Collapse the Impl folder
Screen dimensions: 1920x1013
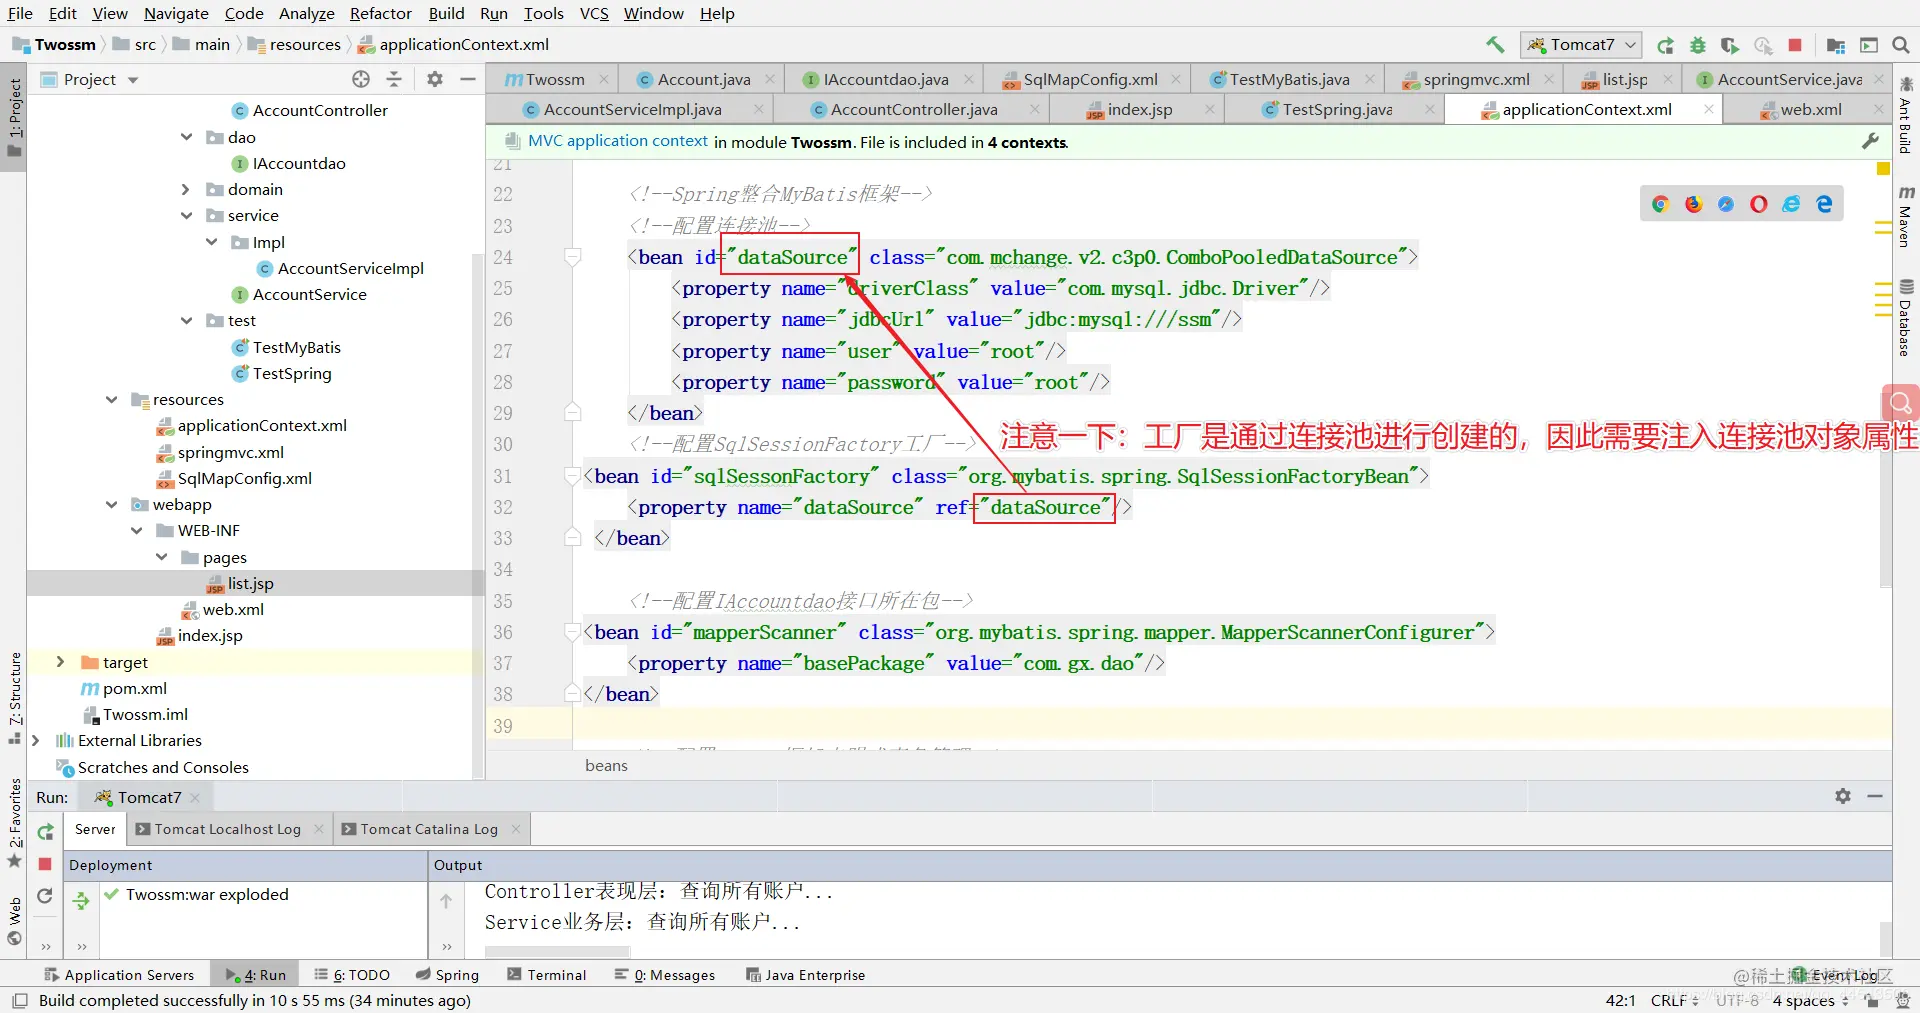click(211, 242)
